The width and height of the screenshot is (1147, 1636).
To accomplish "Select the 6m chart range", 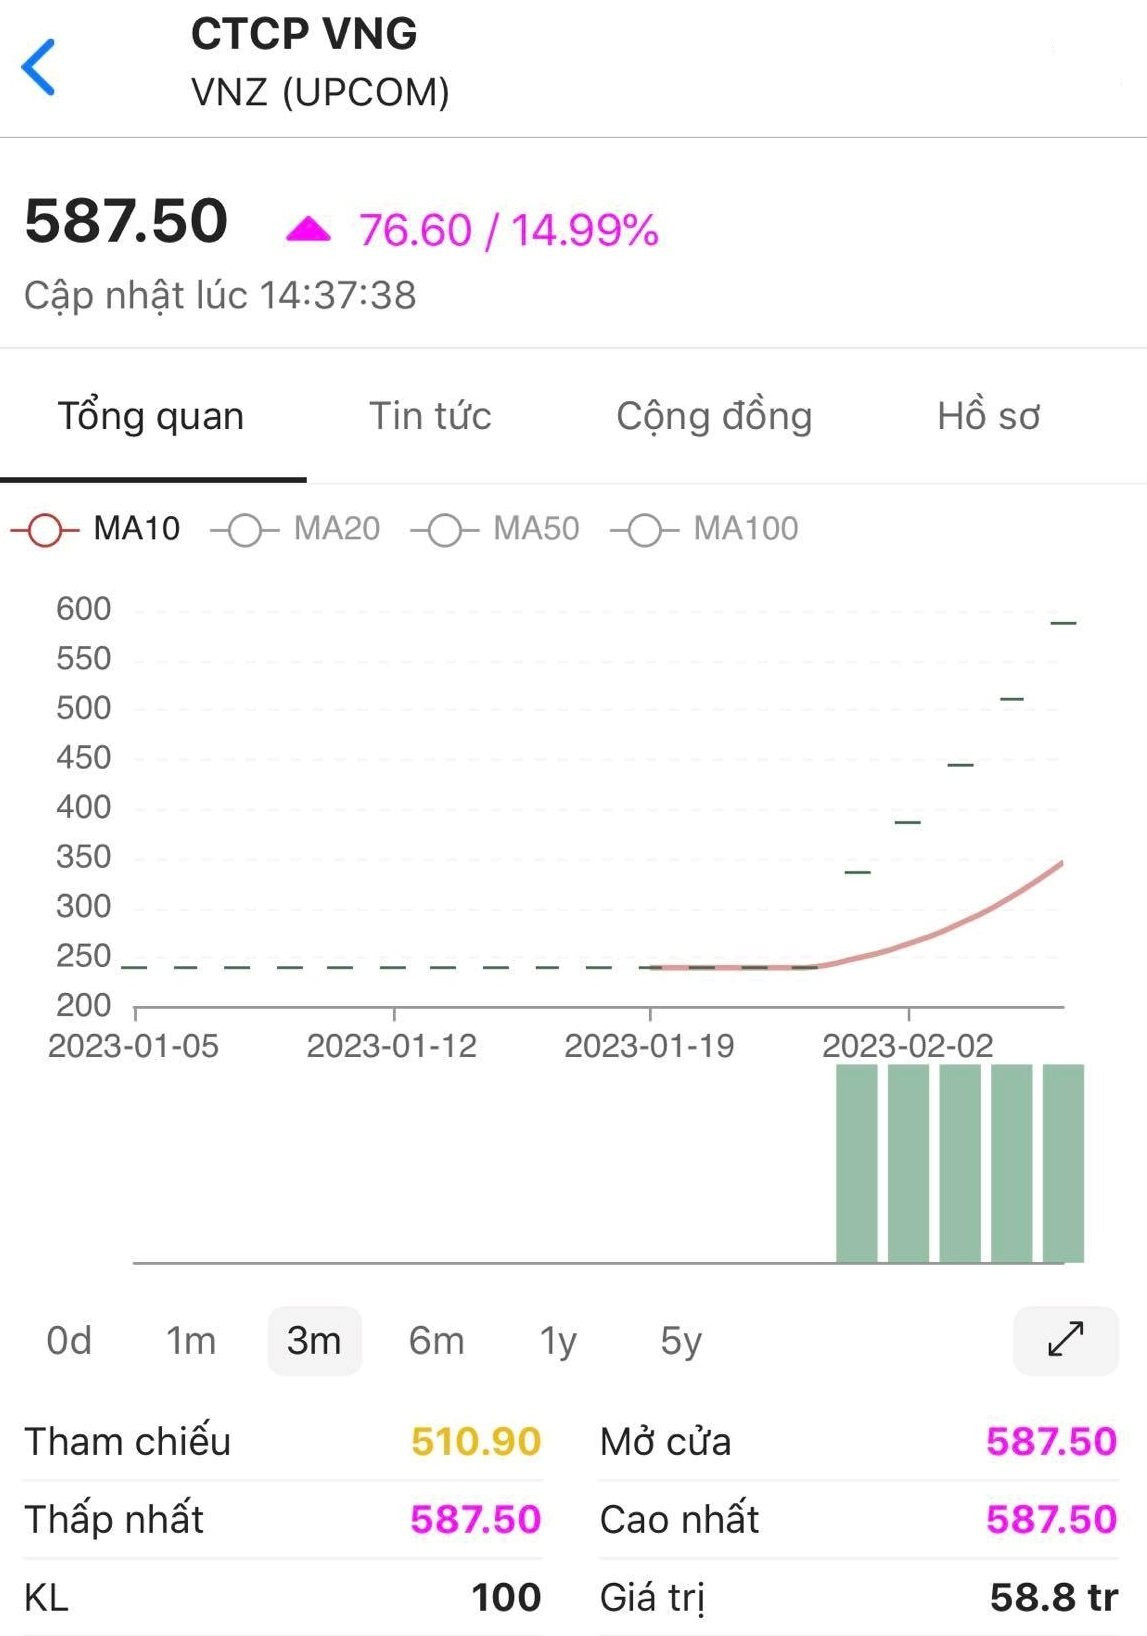I will click(436, 1340).
